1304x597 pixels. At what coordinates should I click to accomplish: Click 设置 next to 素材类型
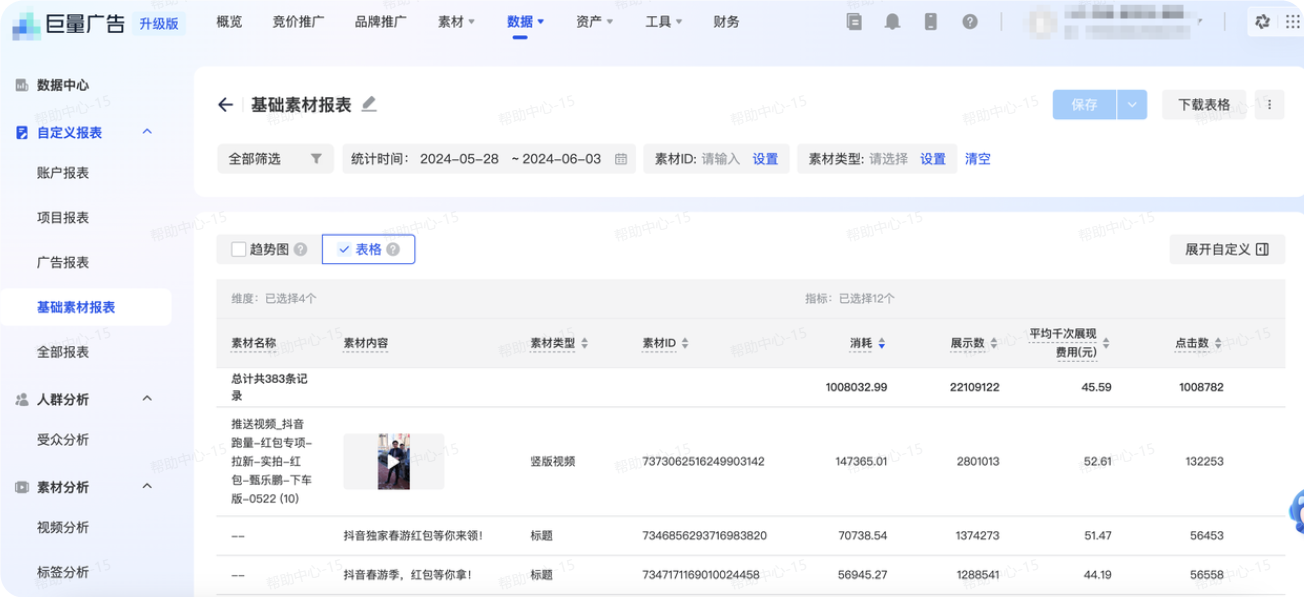pyautogui.click(x=933, y=159)
